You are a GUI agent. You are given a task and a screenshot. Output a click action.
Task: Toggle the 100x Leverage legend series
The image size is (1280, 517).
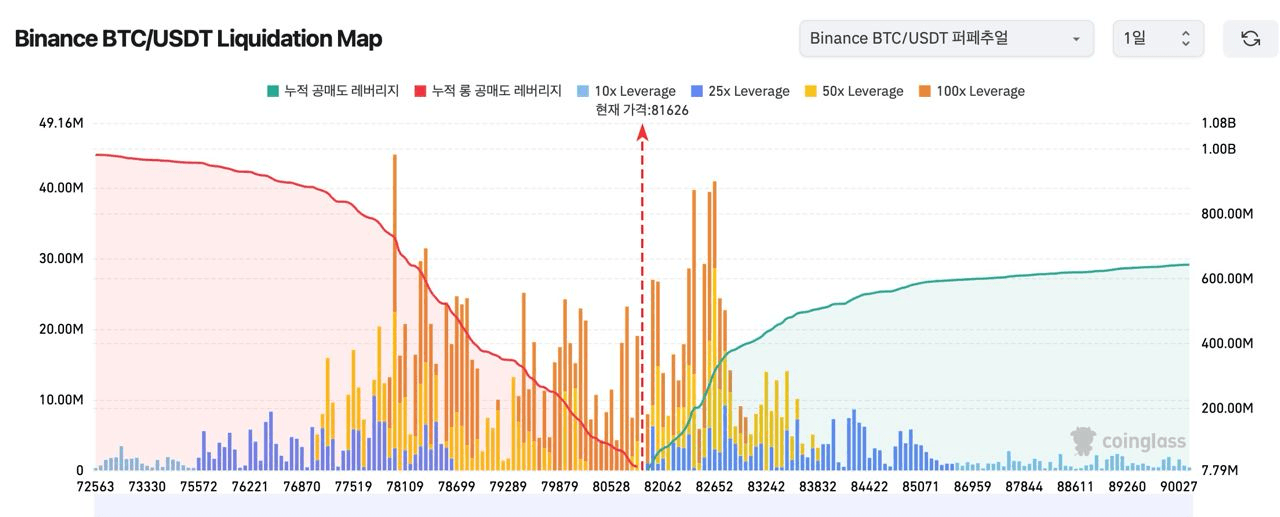pyautogui.click(x=971, y=91)
